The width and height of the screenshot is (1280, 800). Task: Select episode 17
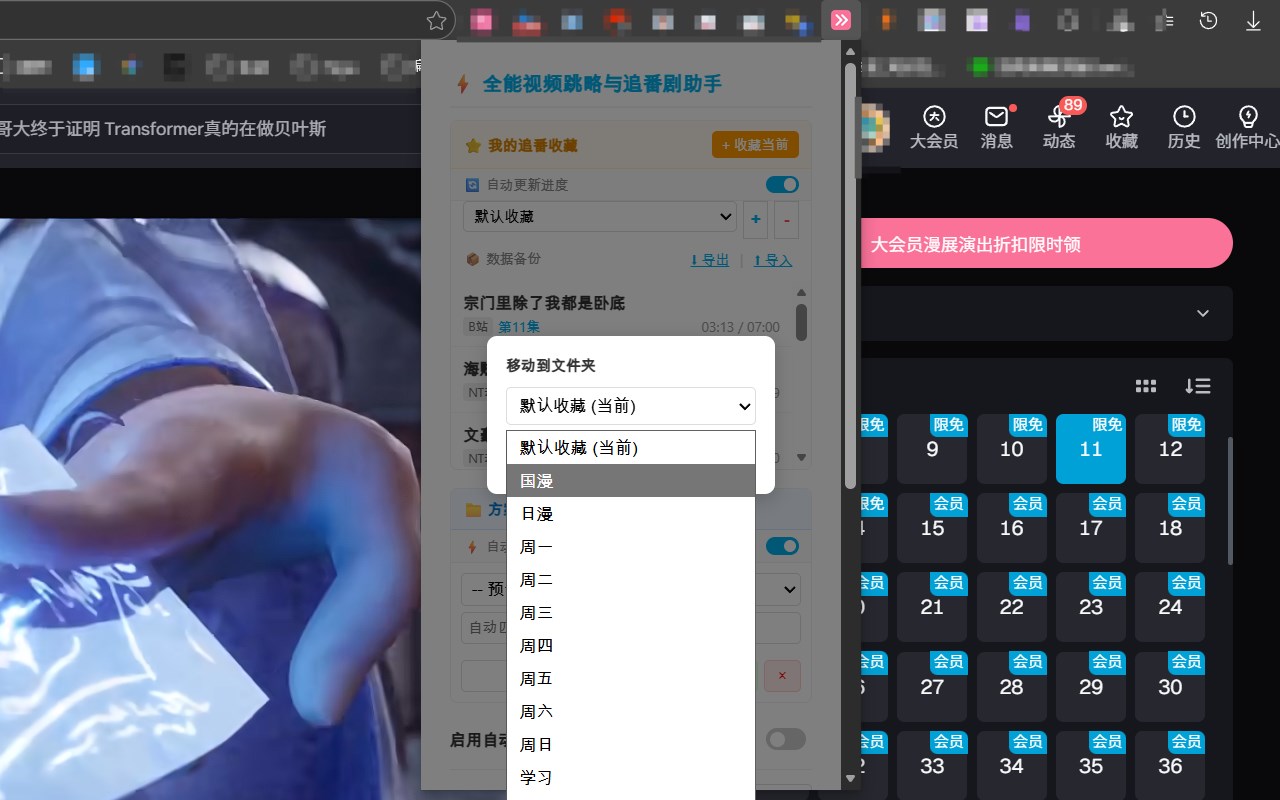pyautogui.click(x=1091, y=528)
